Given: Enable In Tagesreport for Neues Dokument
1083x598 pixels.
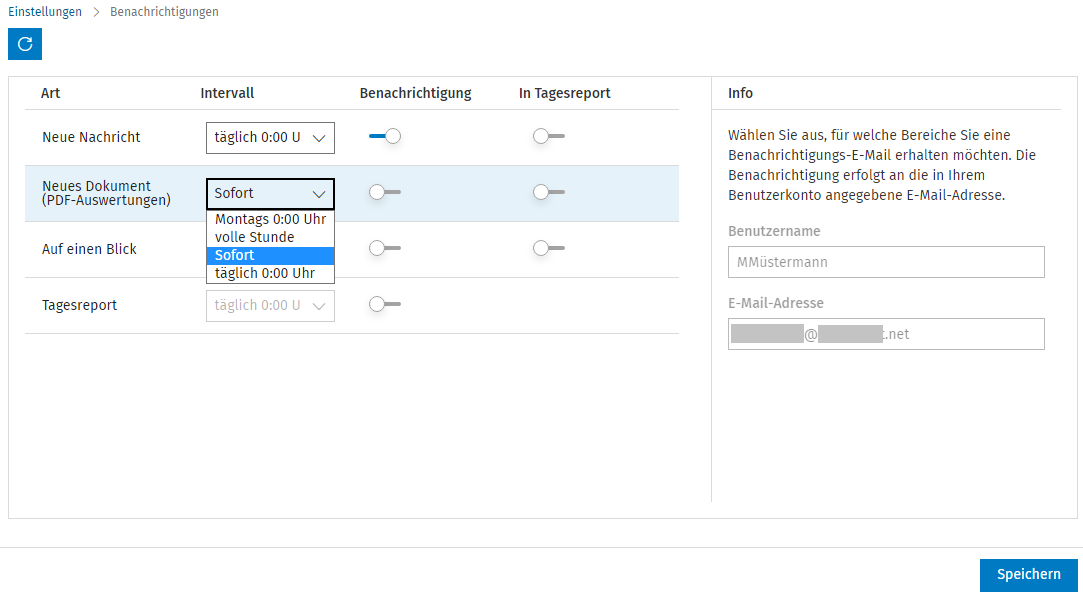Looking at the screenshot, I should click(x=549, y=193).
